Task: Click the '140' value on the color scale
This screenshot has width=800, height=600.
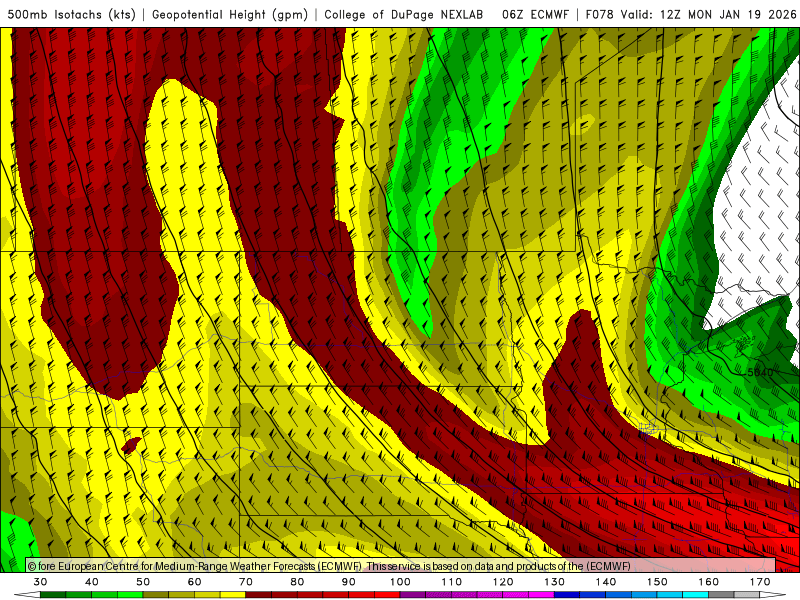Action: (x=606, y=582)
